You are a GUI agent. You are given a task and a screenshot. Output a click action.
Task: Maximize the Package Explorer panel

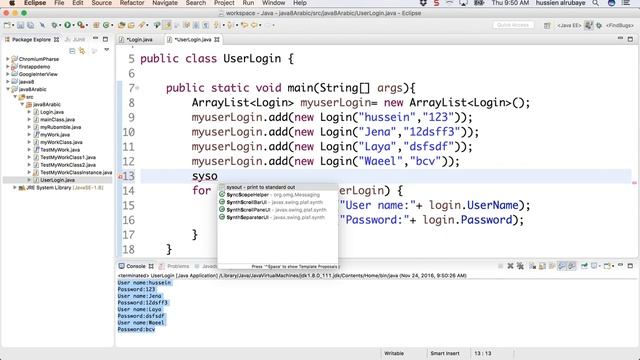105,40
